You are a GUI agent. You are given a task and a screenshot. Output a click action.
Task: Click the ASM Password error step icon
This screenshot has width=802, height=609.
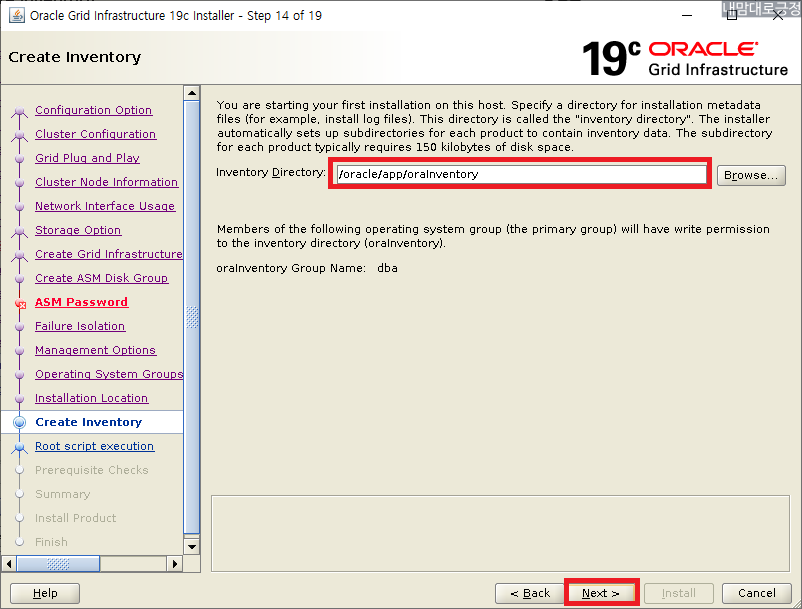(x=20, y=304)
